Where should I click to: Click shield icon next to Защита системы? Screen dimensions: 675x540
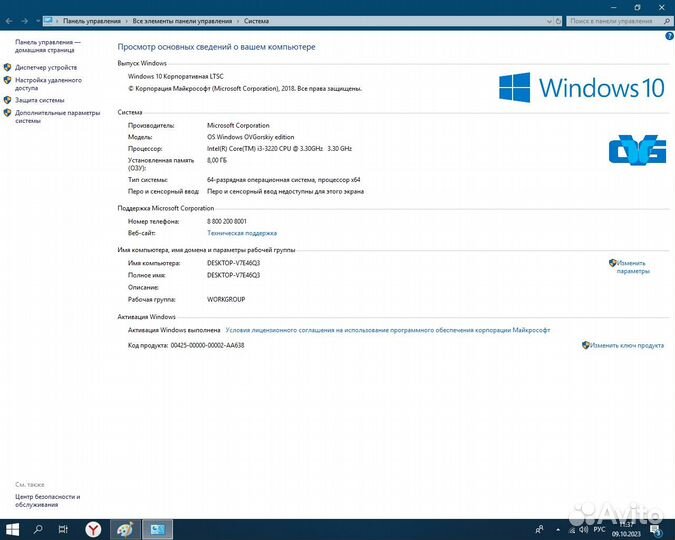tap(7, 100)
